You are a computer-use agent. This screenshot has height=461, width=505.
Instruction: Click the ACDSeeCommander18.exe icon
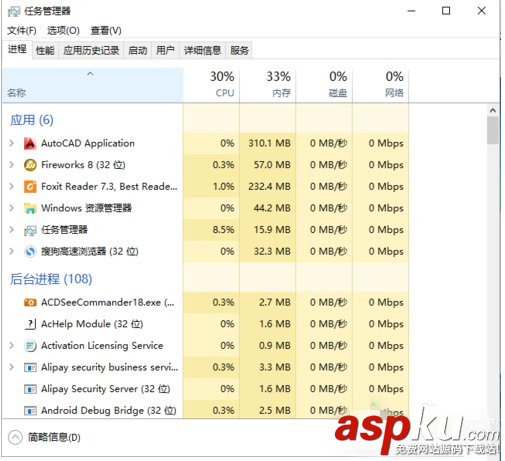[30, 302]
